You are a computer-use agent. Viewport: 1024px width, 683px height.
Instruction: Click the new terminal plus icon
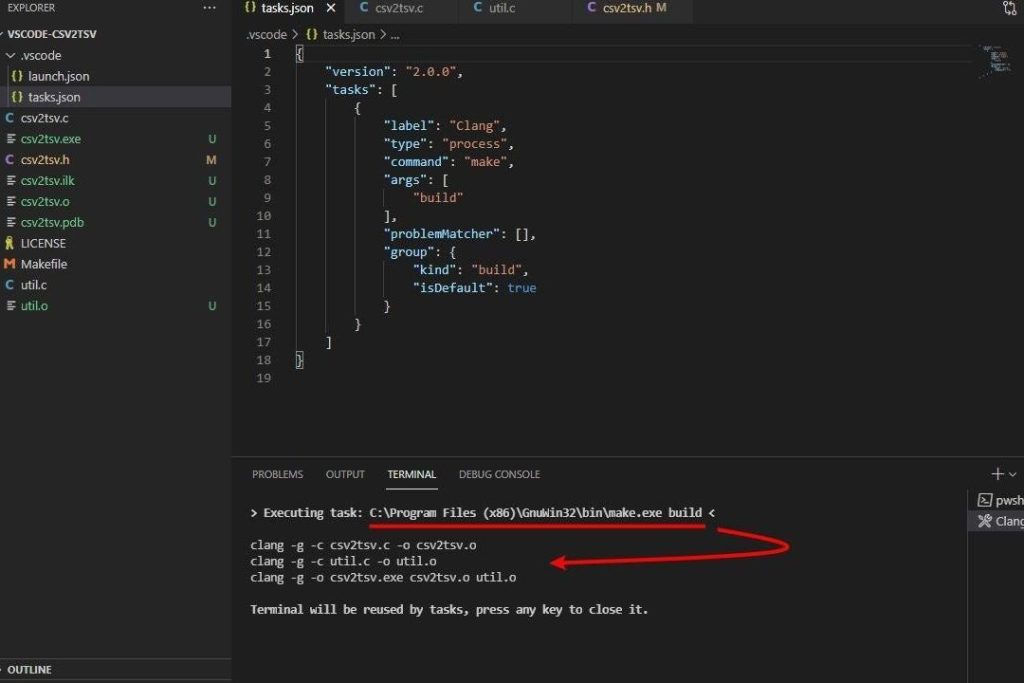pyautogui.click(x=997, y=474)
